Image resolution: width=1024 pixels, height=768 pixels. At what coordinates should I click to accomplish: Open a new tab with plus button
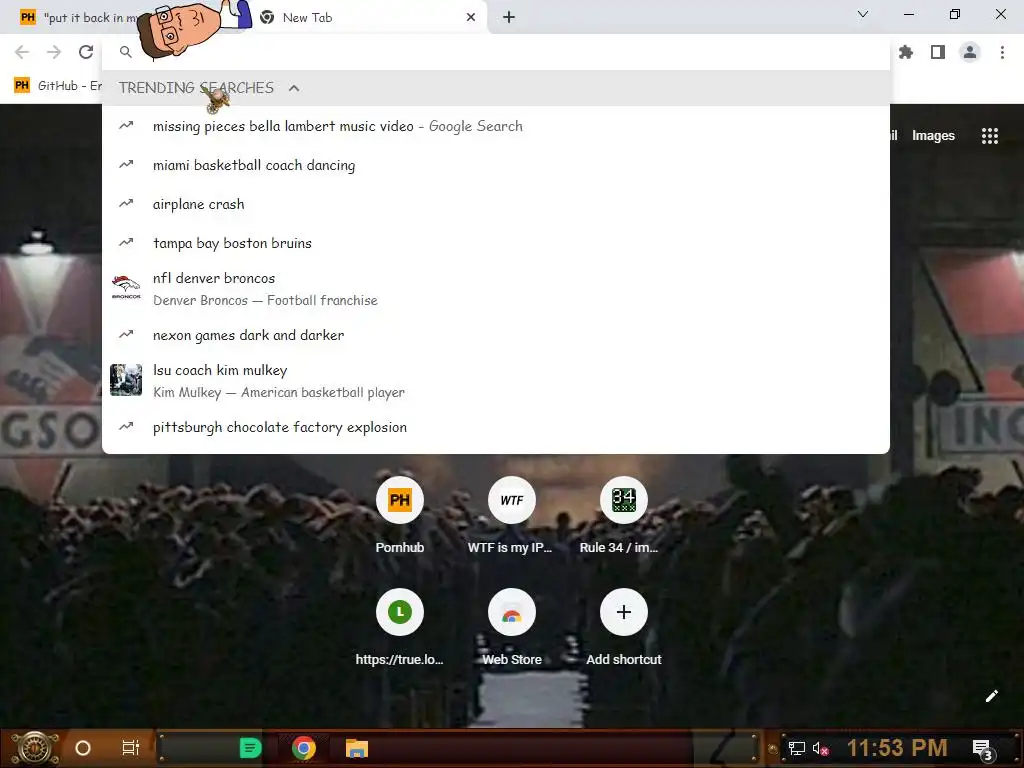509,18
